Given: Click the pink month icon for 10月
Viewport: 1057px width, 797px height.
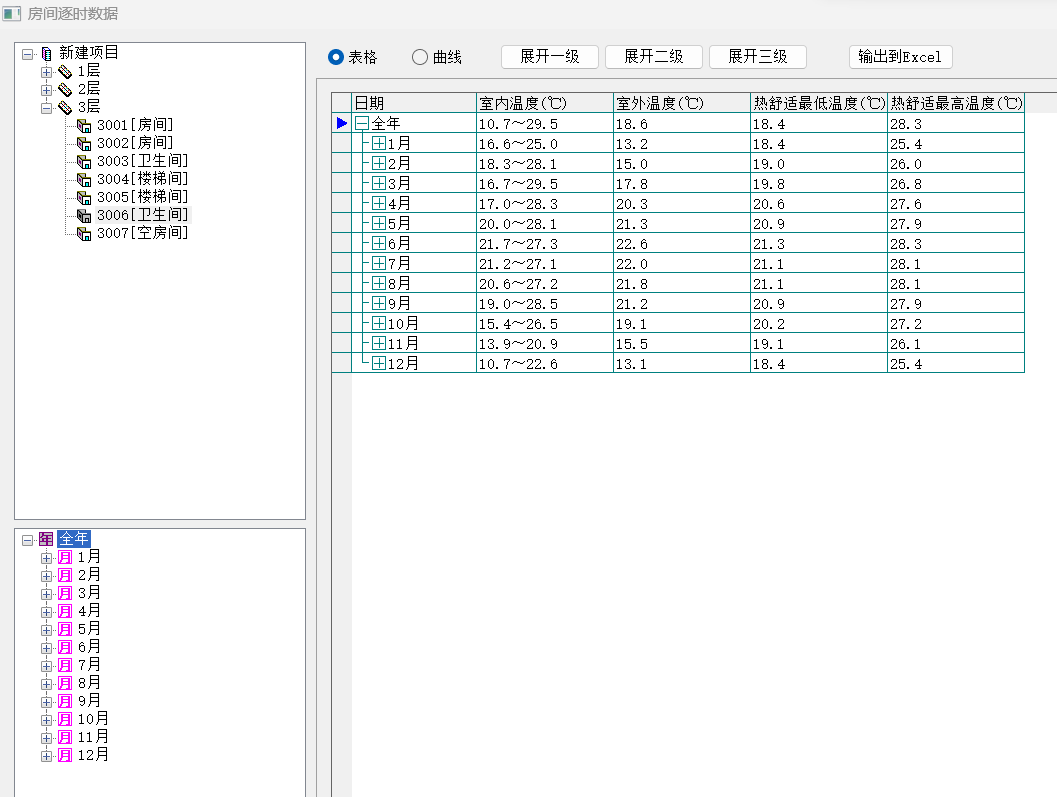Looking at the screenshot, I should (x=65, y=719).
